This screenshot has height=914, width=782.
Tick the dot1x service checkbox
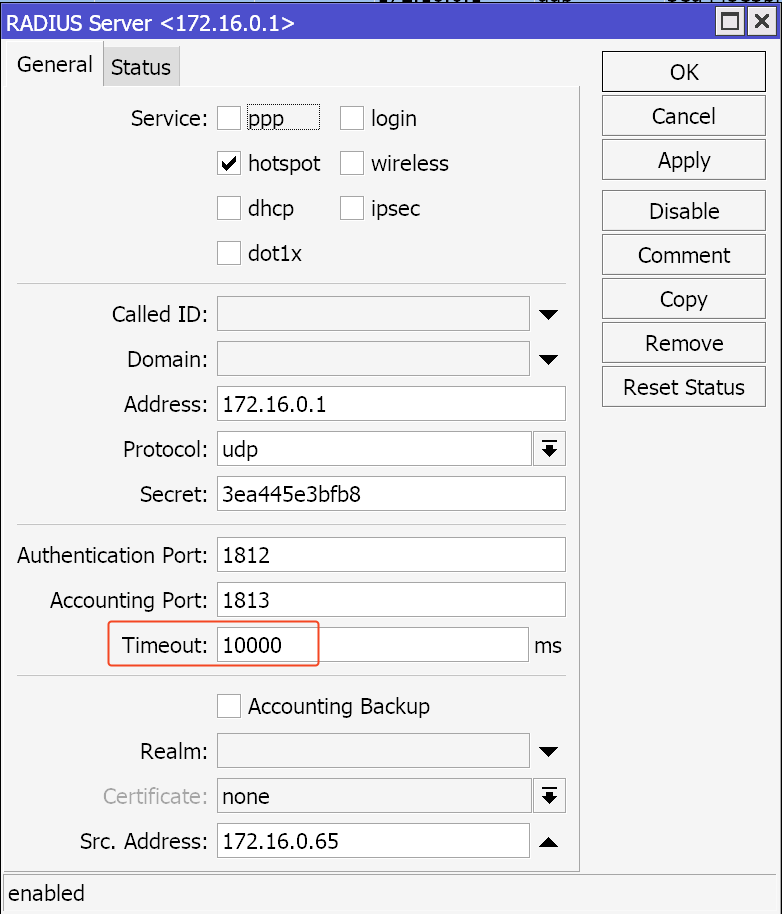click(228, 253)
